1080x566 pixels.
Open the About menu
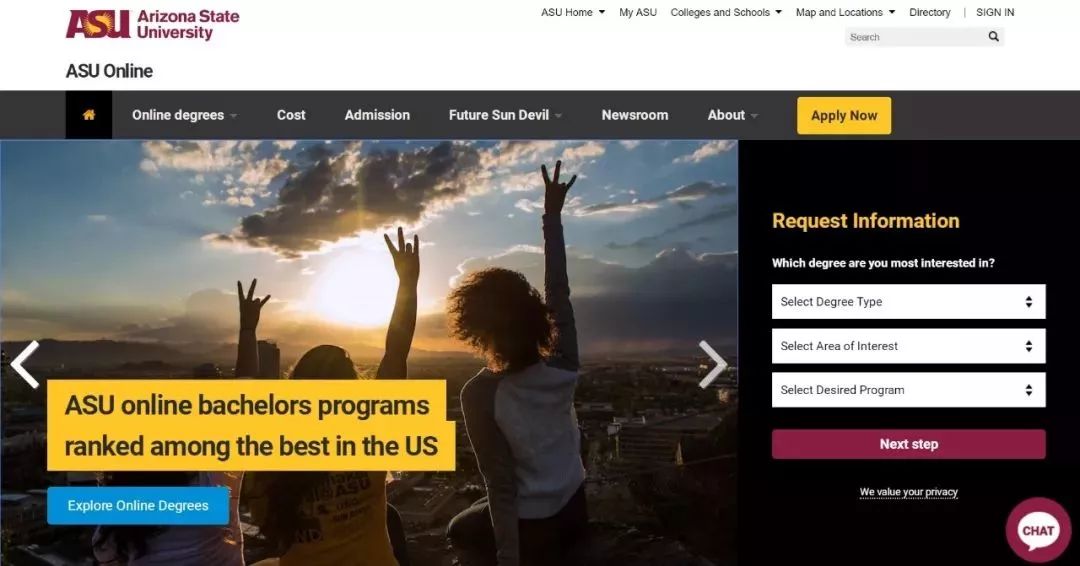click(732, 115)
